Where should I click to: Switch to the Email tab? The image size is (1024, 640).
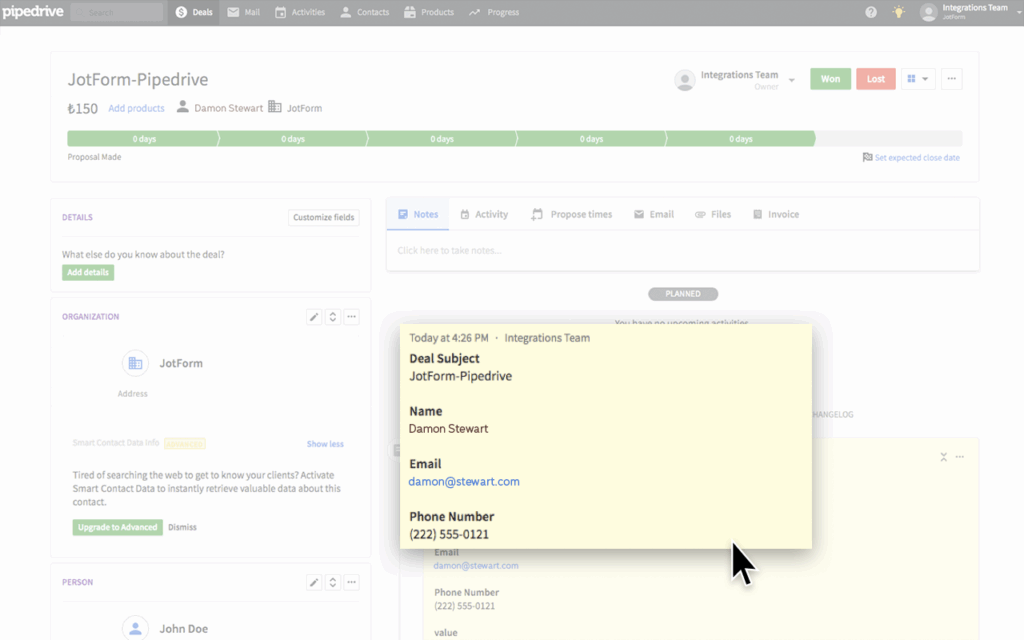coord(654,214)
